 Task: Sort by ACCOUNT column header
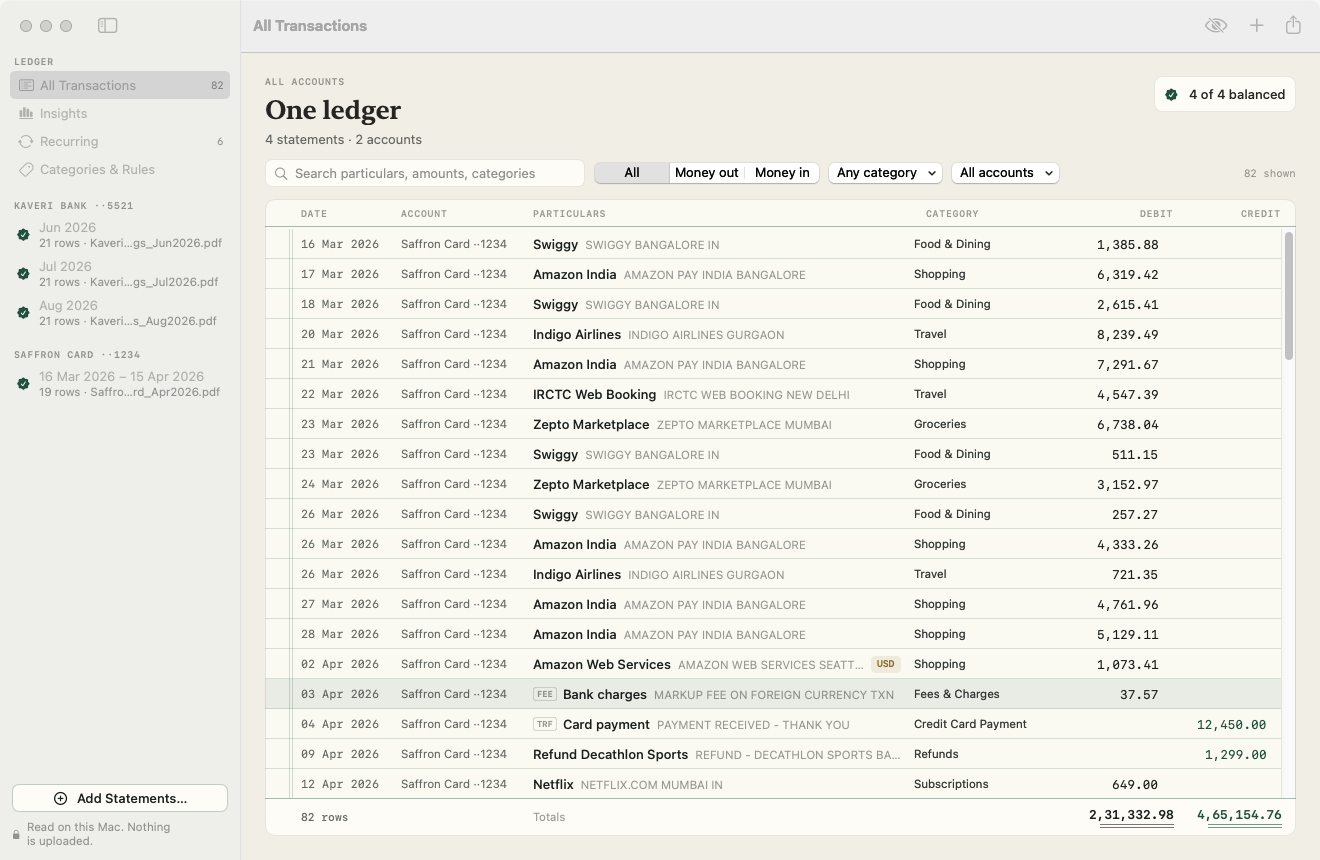(x=424, y=214)
